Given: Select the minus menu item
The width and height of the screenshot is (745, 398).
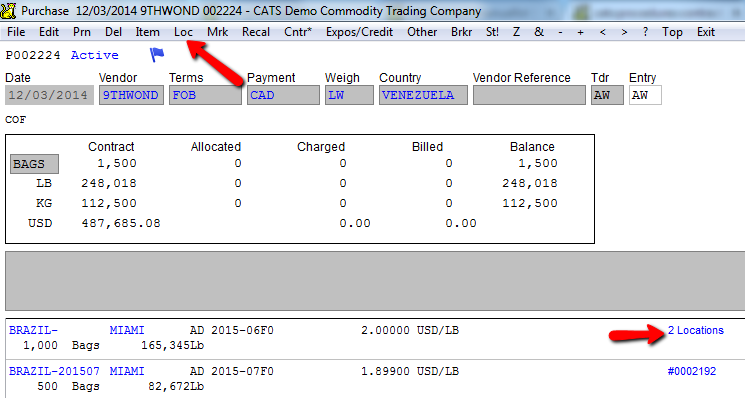Looking at the screenshot, I should click(561, 32).
